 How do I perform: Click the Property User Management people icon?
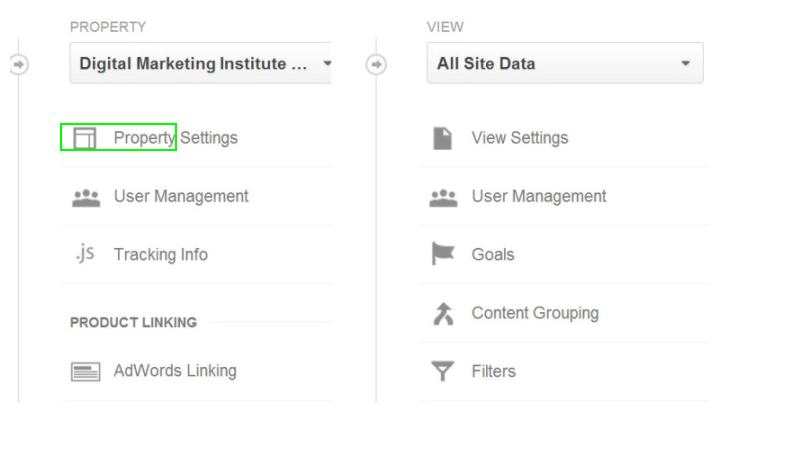click(x=86, y=198)
